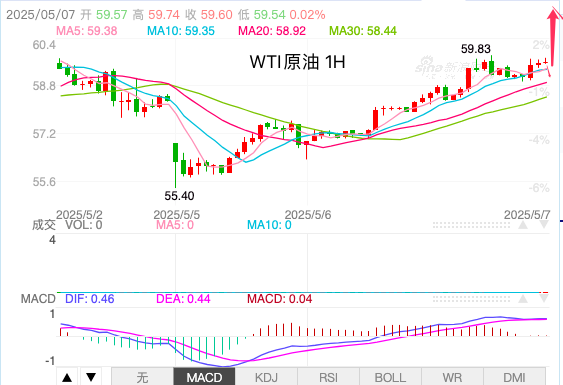Image resolution: width=563 pixels, height=385 pixels.
Task: Click the up arrow in the MACD panel header
Action: 523,298
